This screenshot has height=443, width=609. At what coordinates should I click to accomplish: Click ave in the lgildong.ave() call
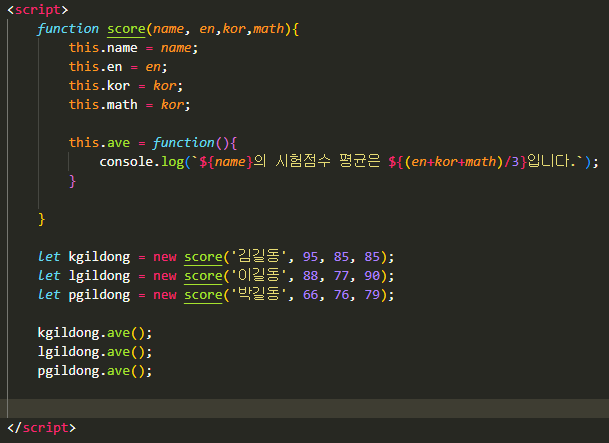coord(118,352)
